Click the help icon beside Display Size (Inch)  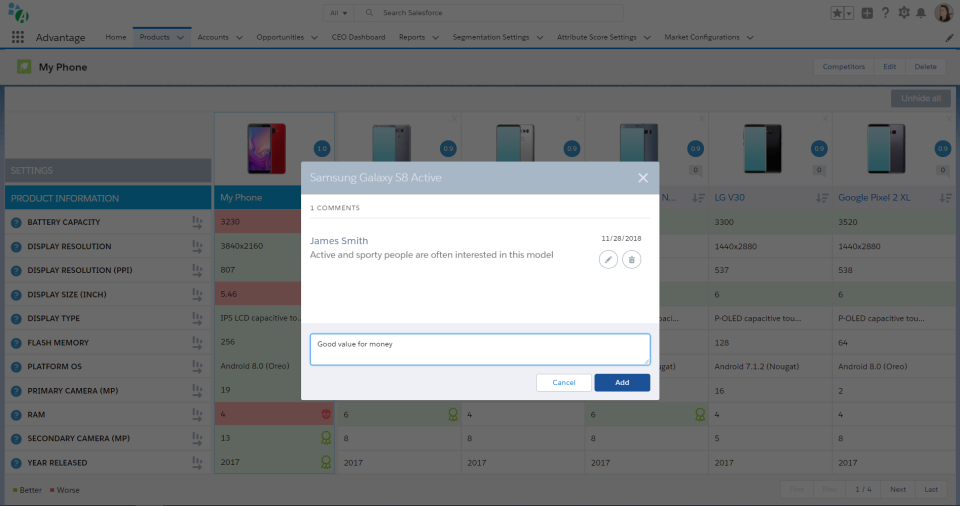click(x=17, y=295)
